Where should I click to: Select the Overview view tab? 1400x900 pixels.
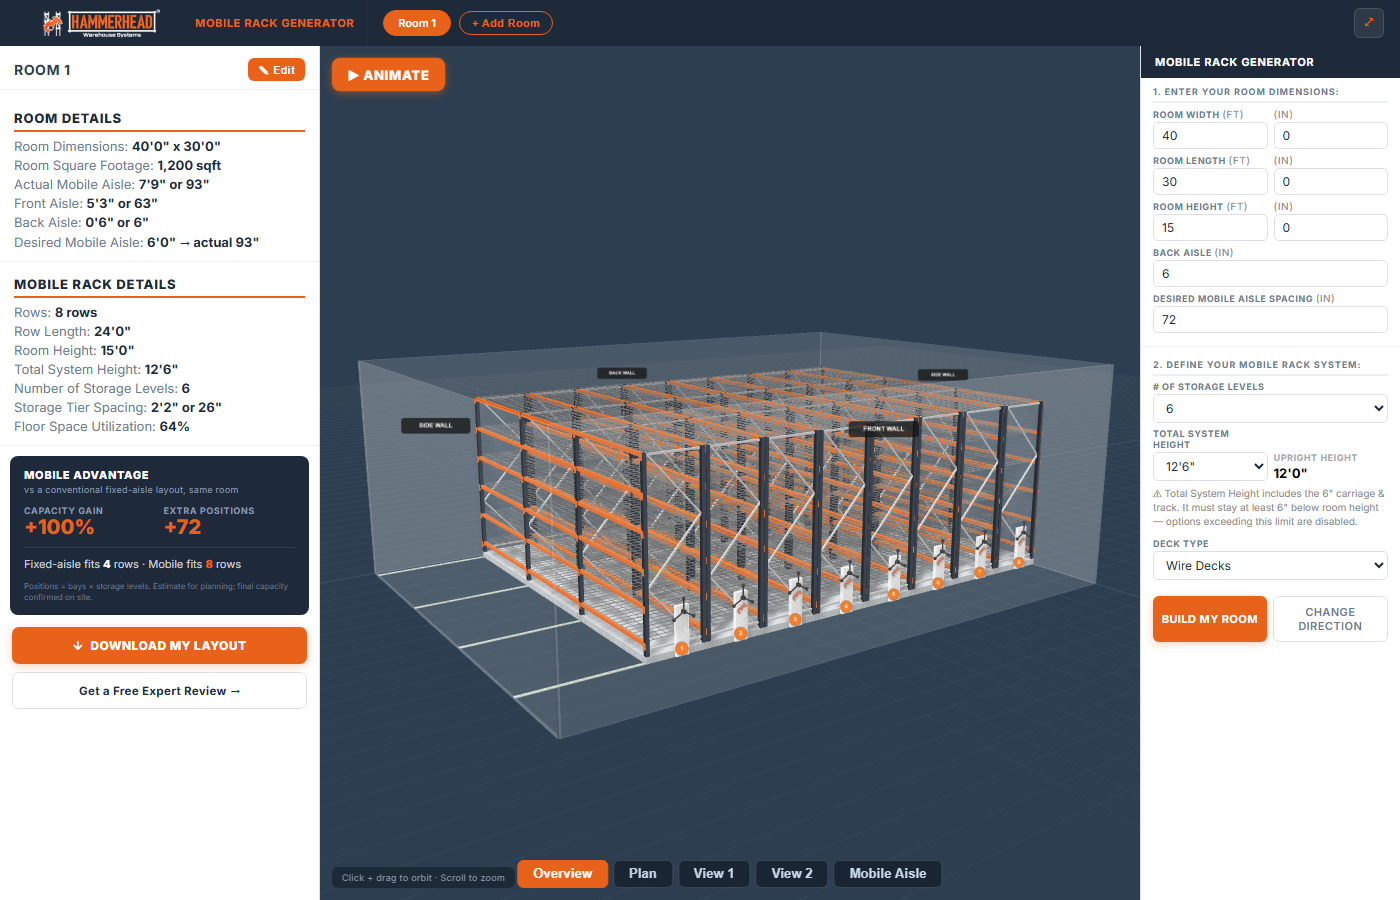pos(562,874)
